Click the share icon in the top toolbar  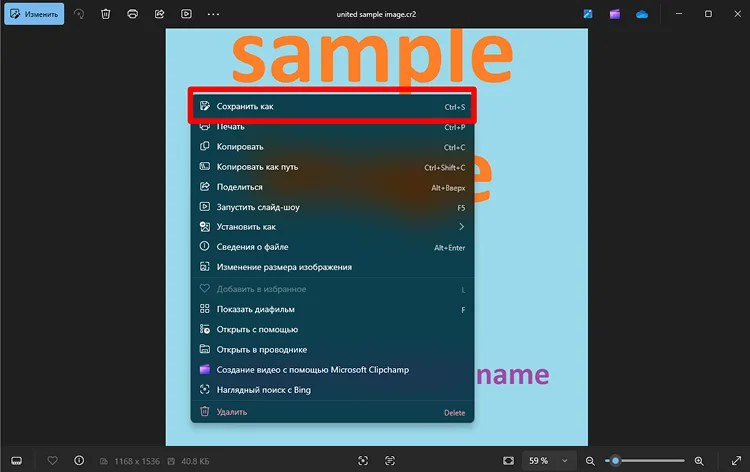coord(159,15)
